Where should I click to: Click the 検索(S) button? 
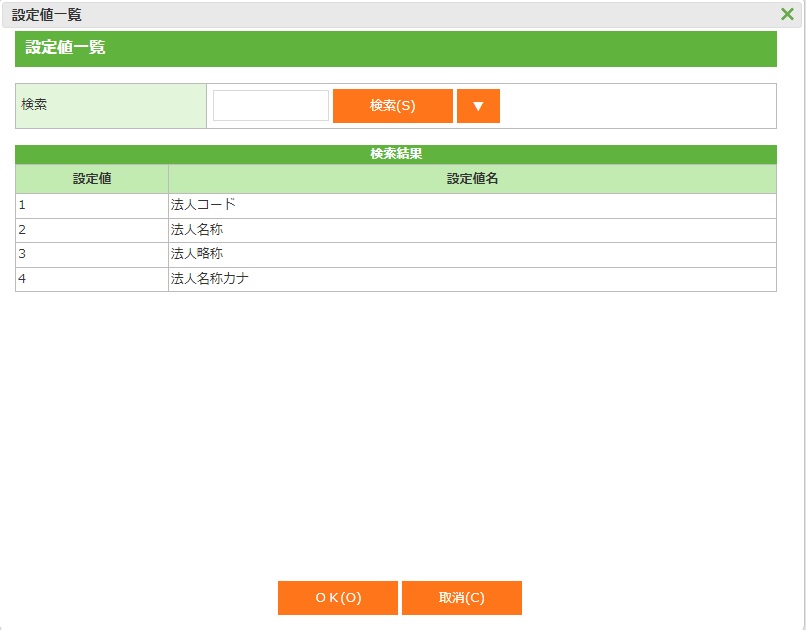[393, 106]
